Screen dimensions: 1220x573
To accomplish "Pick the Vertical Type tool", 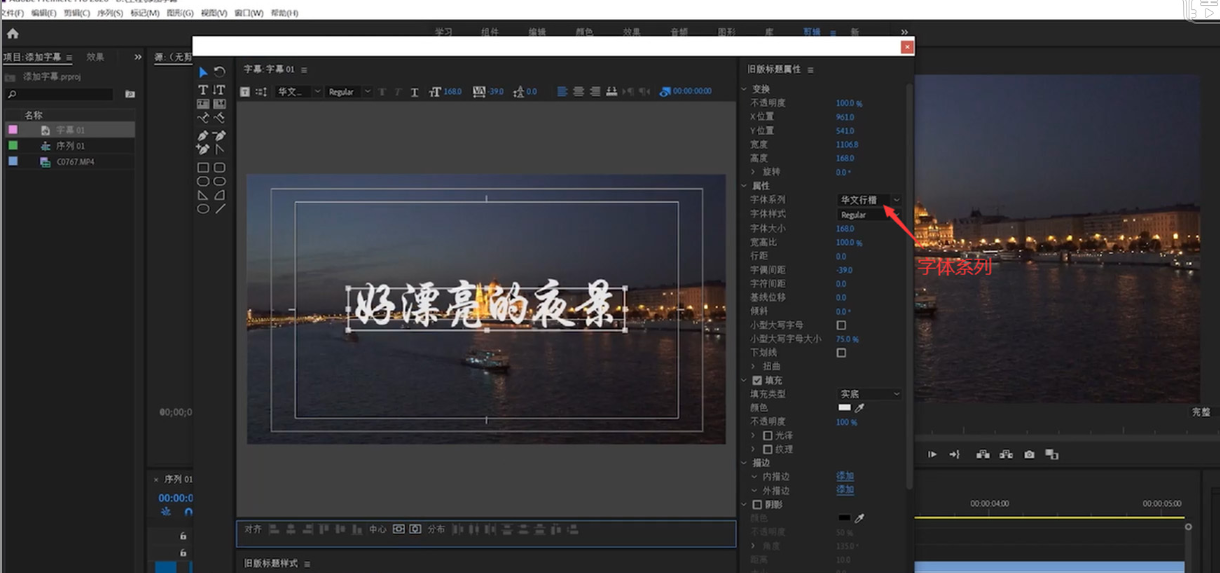I will (x=219, y=90).
